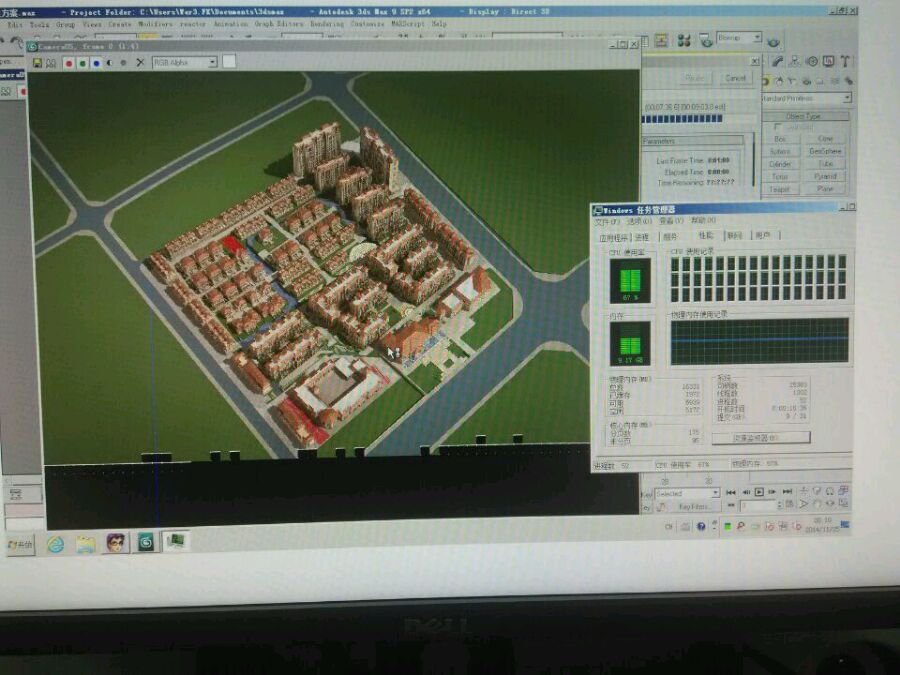Switch to the Display command panel
900x675 pixels.
click(x=828, y=61)
